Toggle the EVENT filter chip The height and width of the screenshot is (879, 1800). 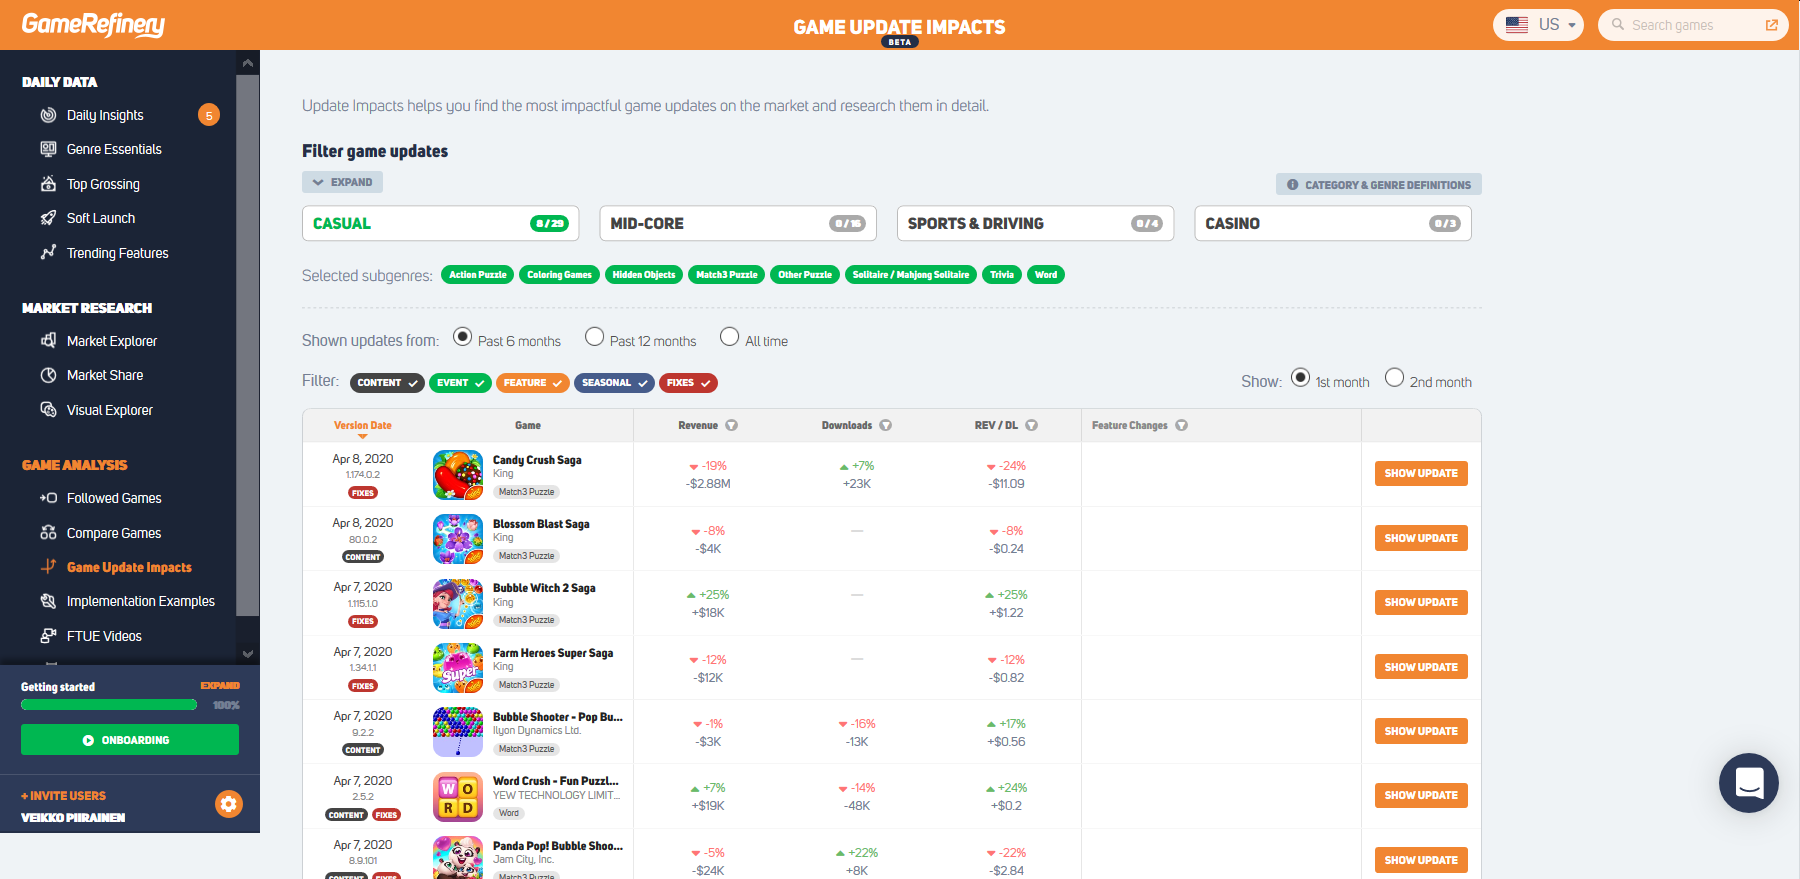coord(460,383)
